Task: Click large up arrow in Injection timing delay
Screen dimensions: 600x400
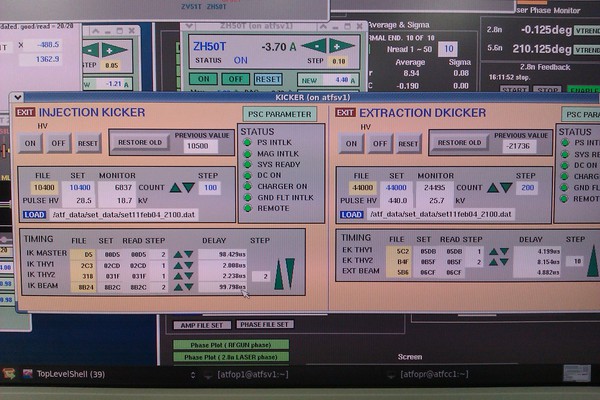Action: 279,275
